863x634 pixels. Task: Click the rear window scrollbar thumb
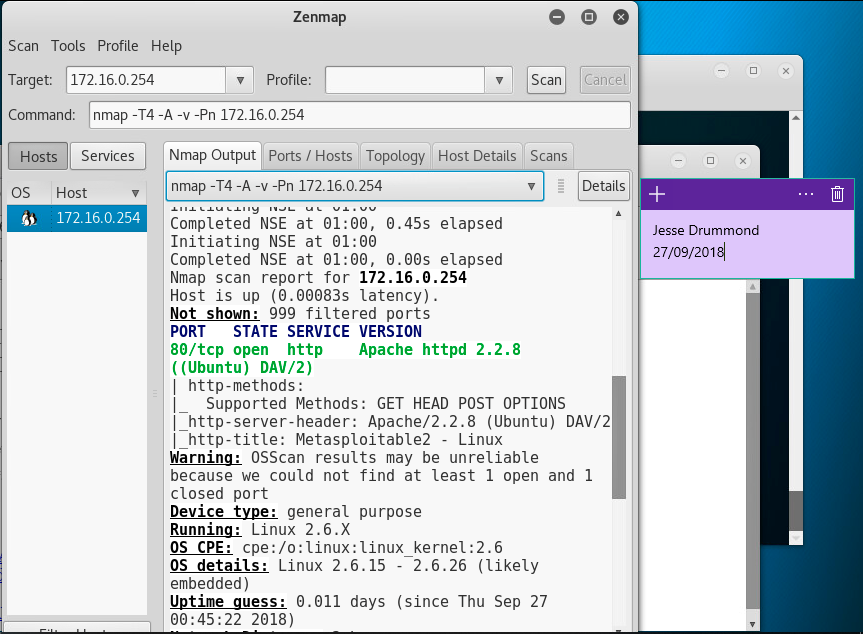(796, 511)
